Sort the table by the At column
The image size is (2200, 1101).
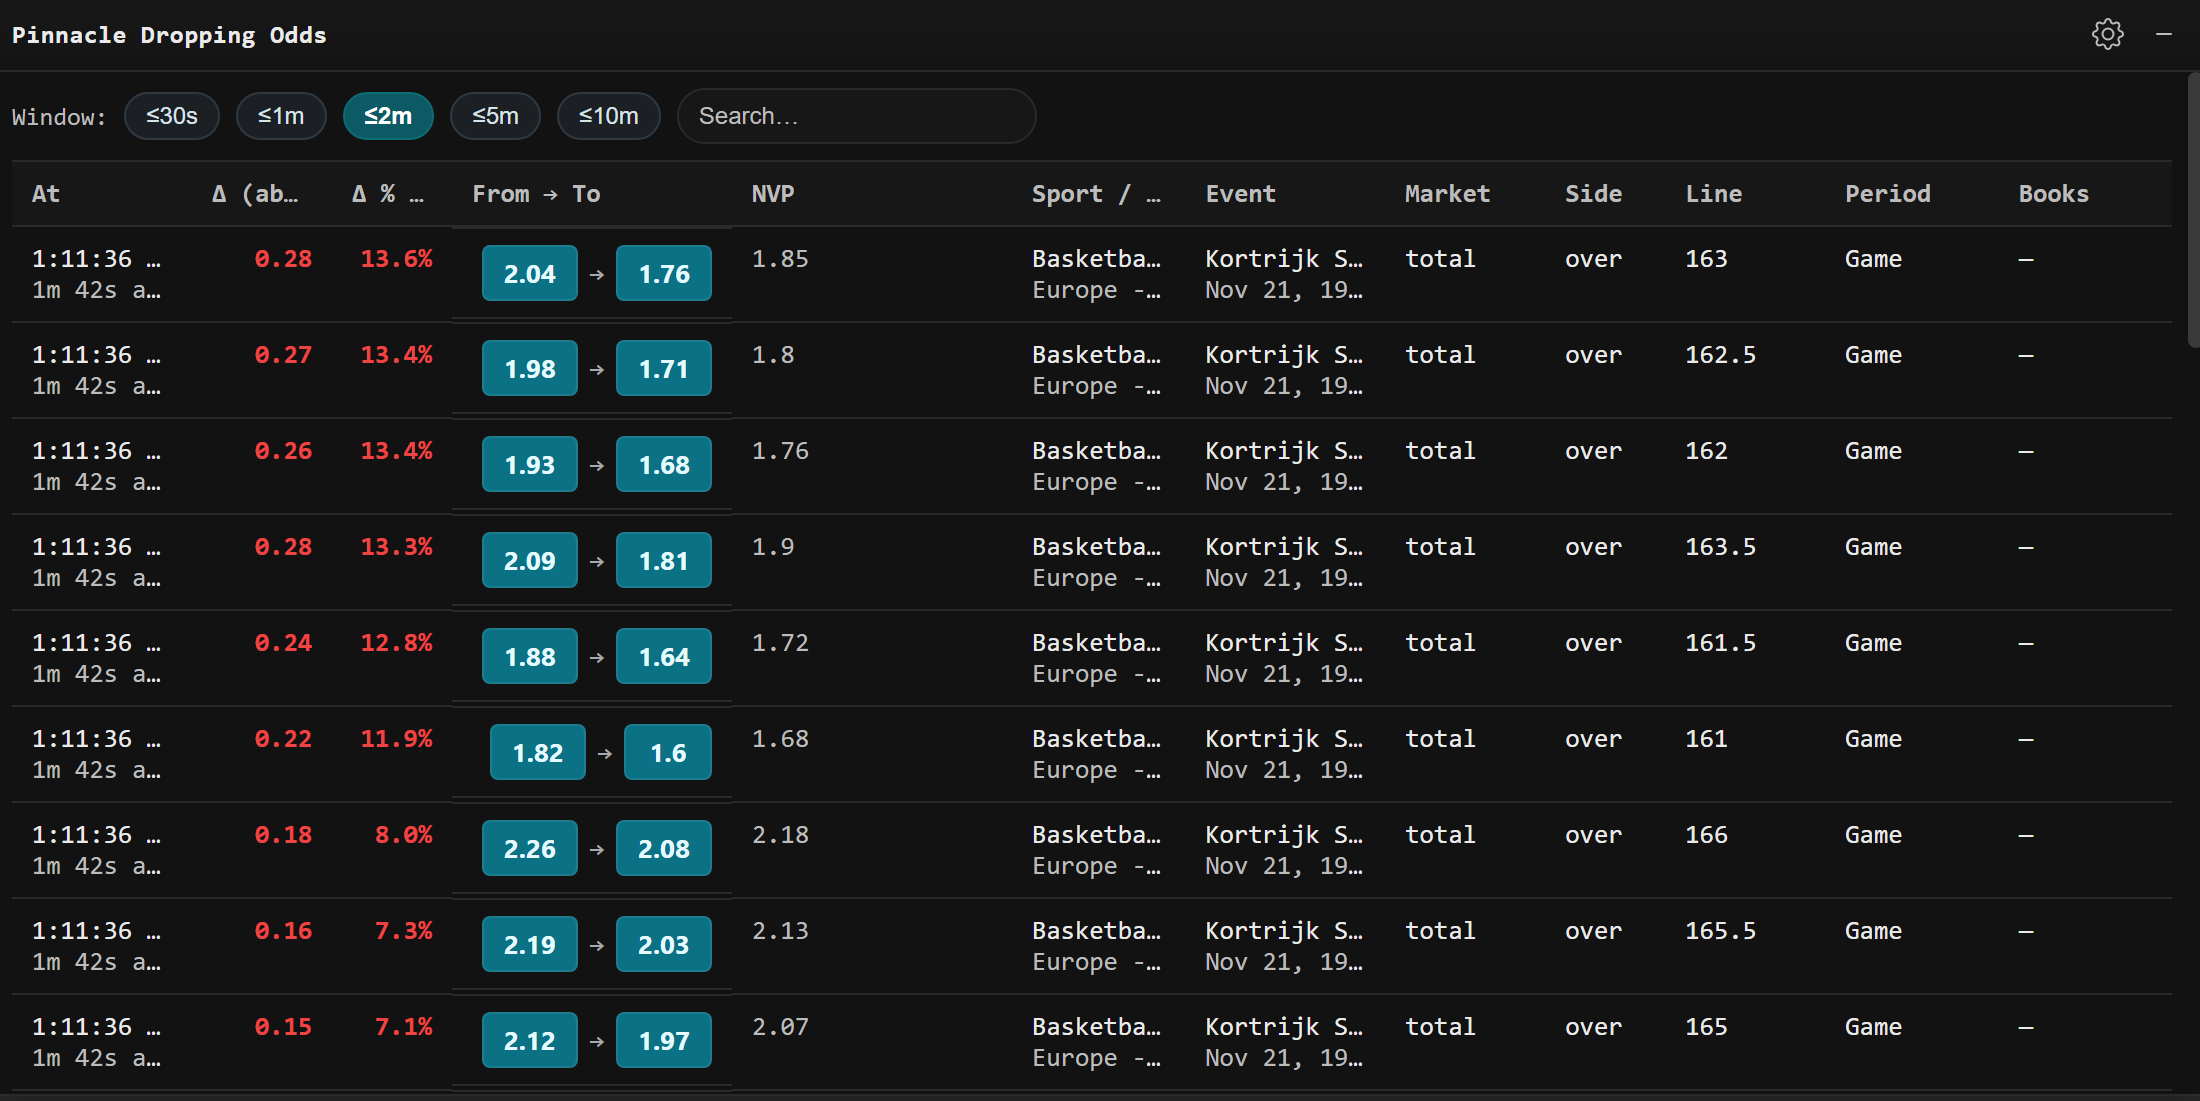46,193
